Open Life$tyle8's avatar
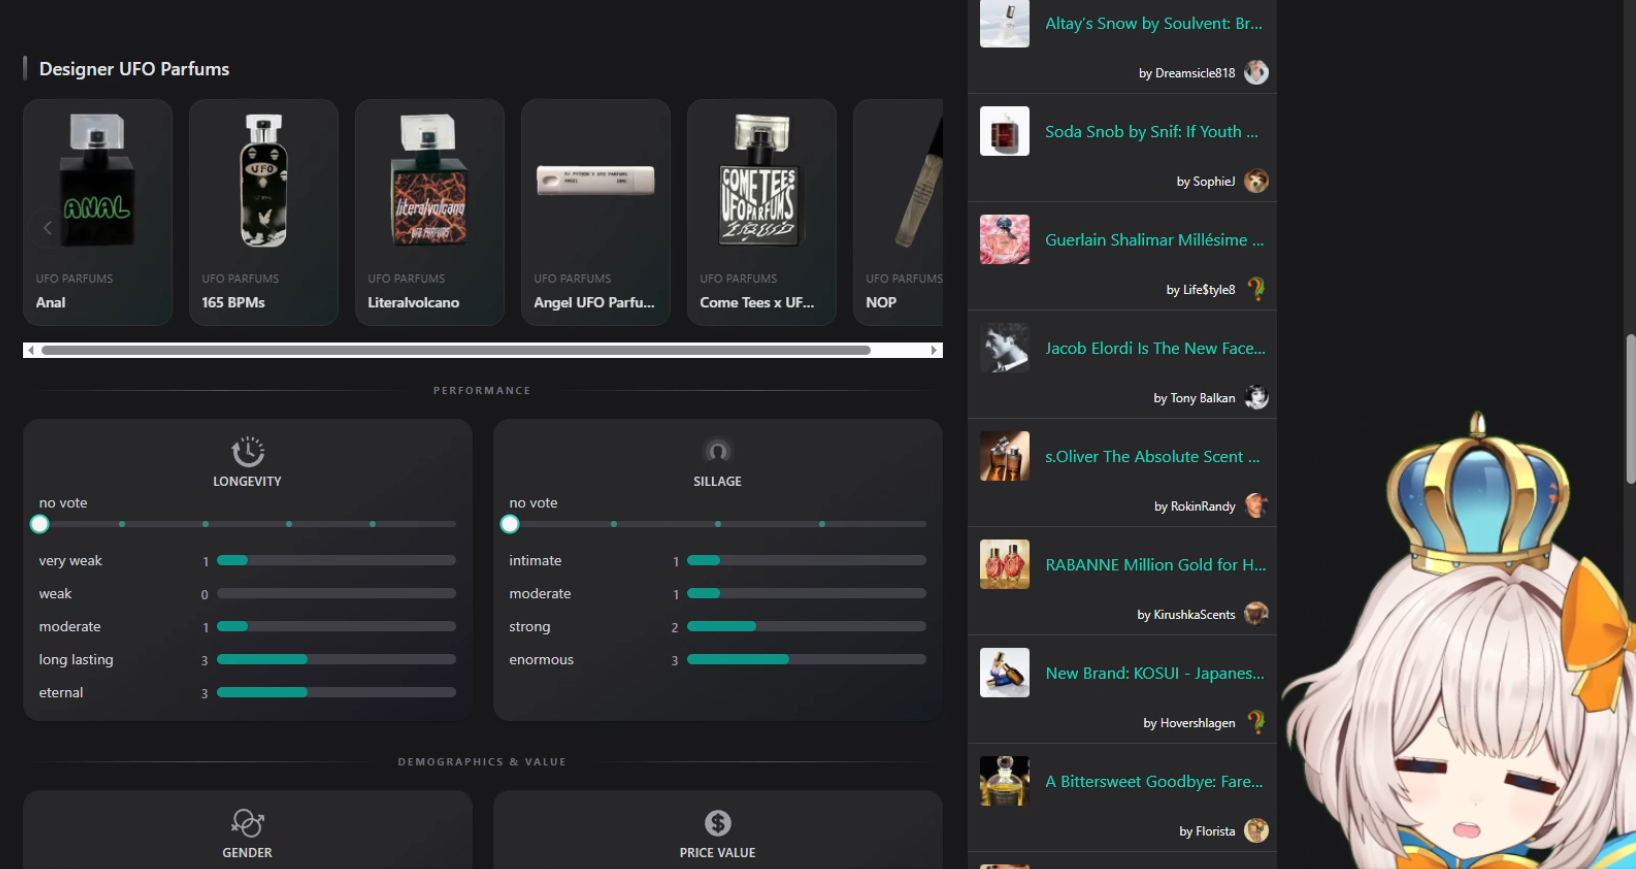The width and height of the screenshot is (1636, 869). 1256,289
